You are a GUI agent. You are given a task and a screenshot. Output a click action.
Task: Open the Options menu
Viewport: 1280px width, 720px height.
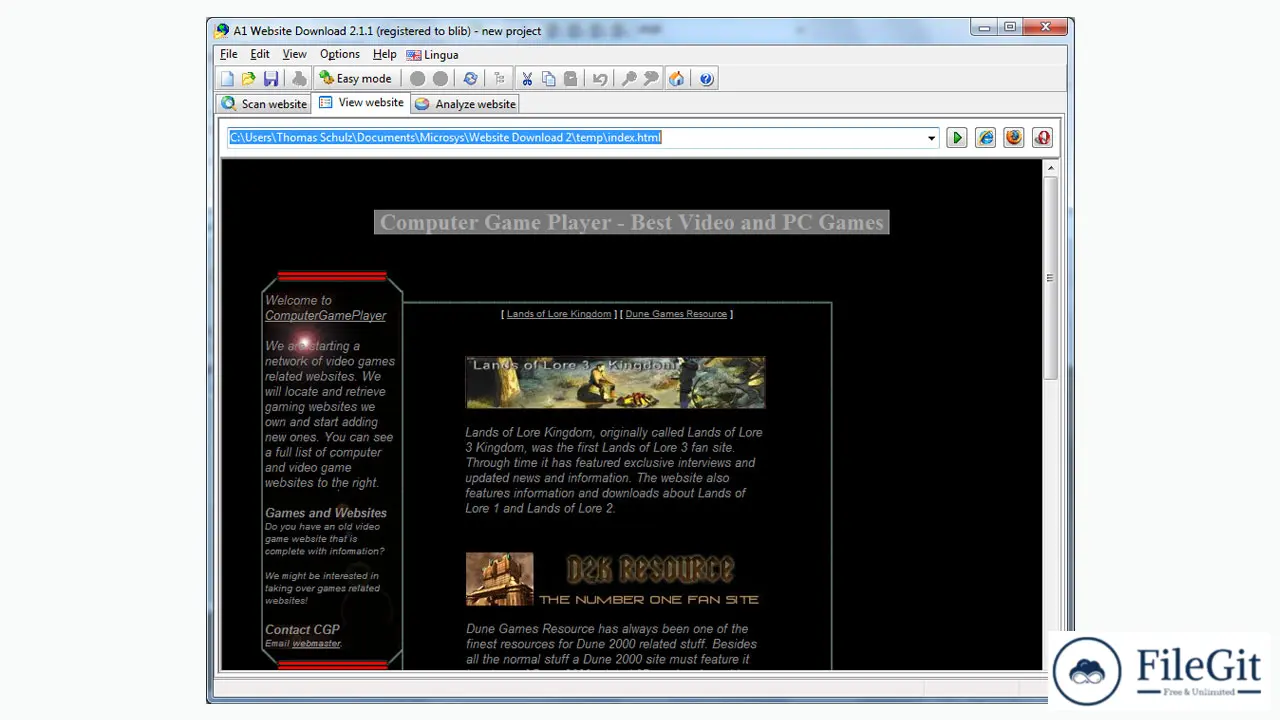[x=340, y=54]
